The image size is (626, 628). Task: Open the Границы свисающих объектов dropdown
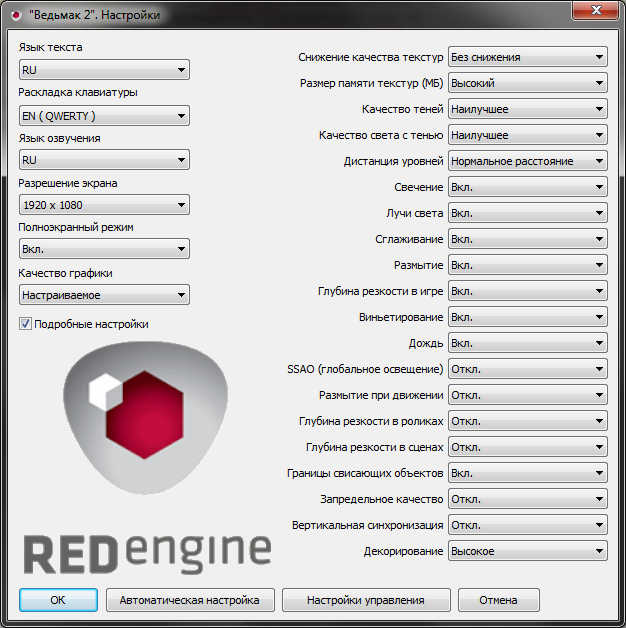[527, 473]
